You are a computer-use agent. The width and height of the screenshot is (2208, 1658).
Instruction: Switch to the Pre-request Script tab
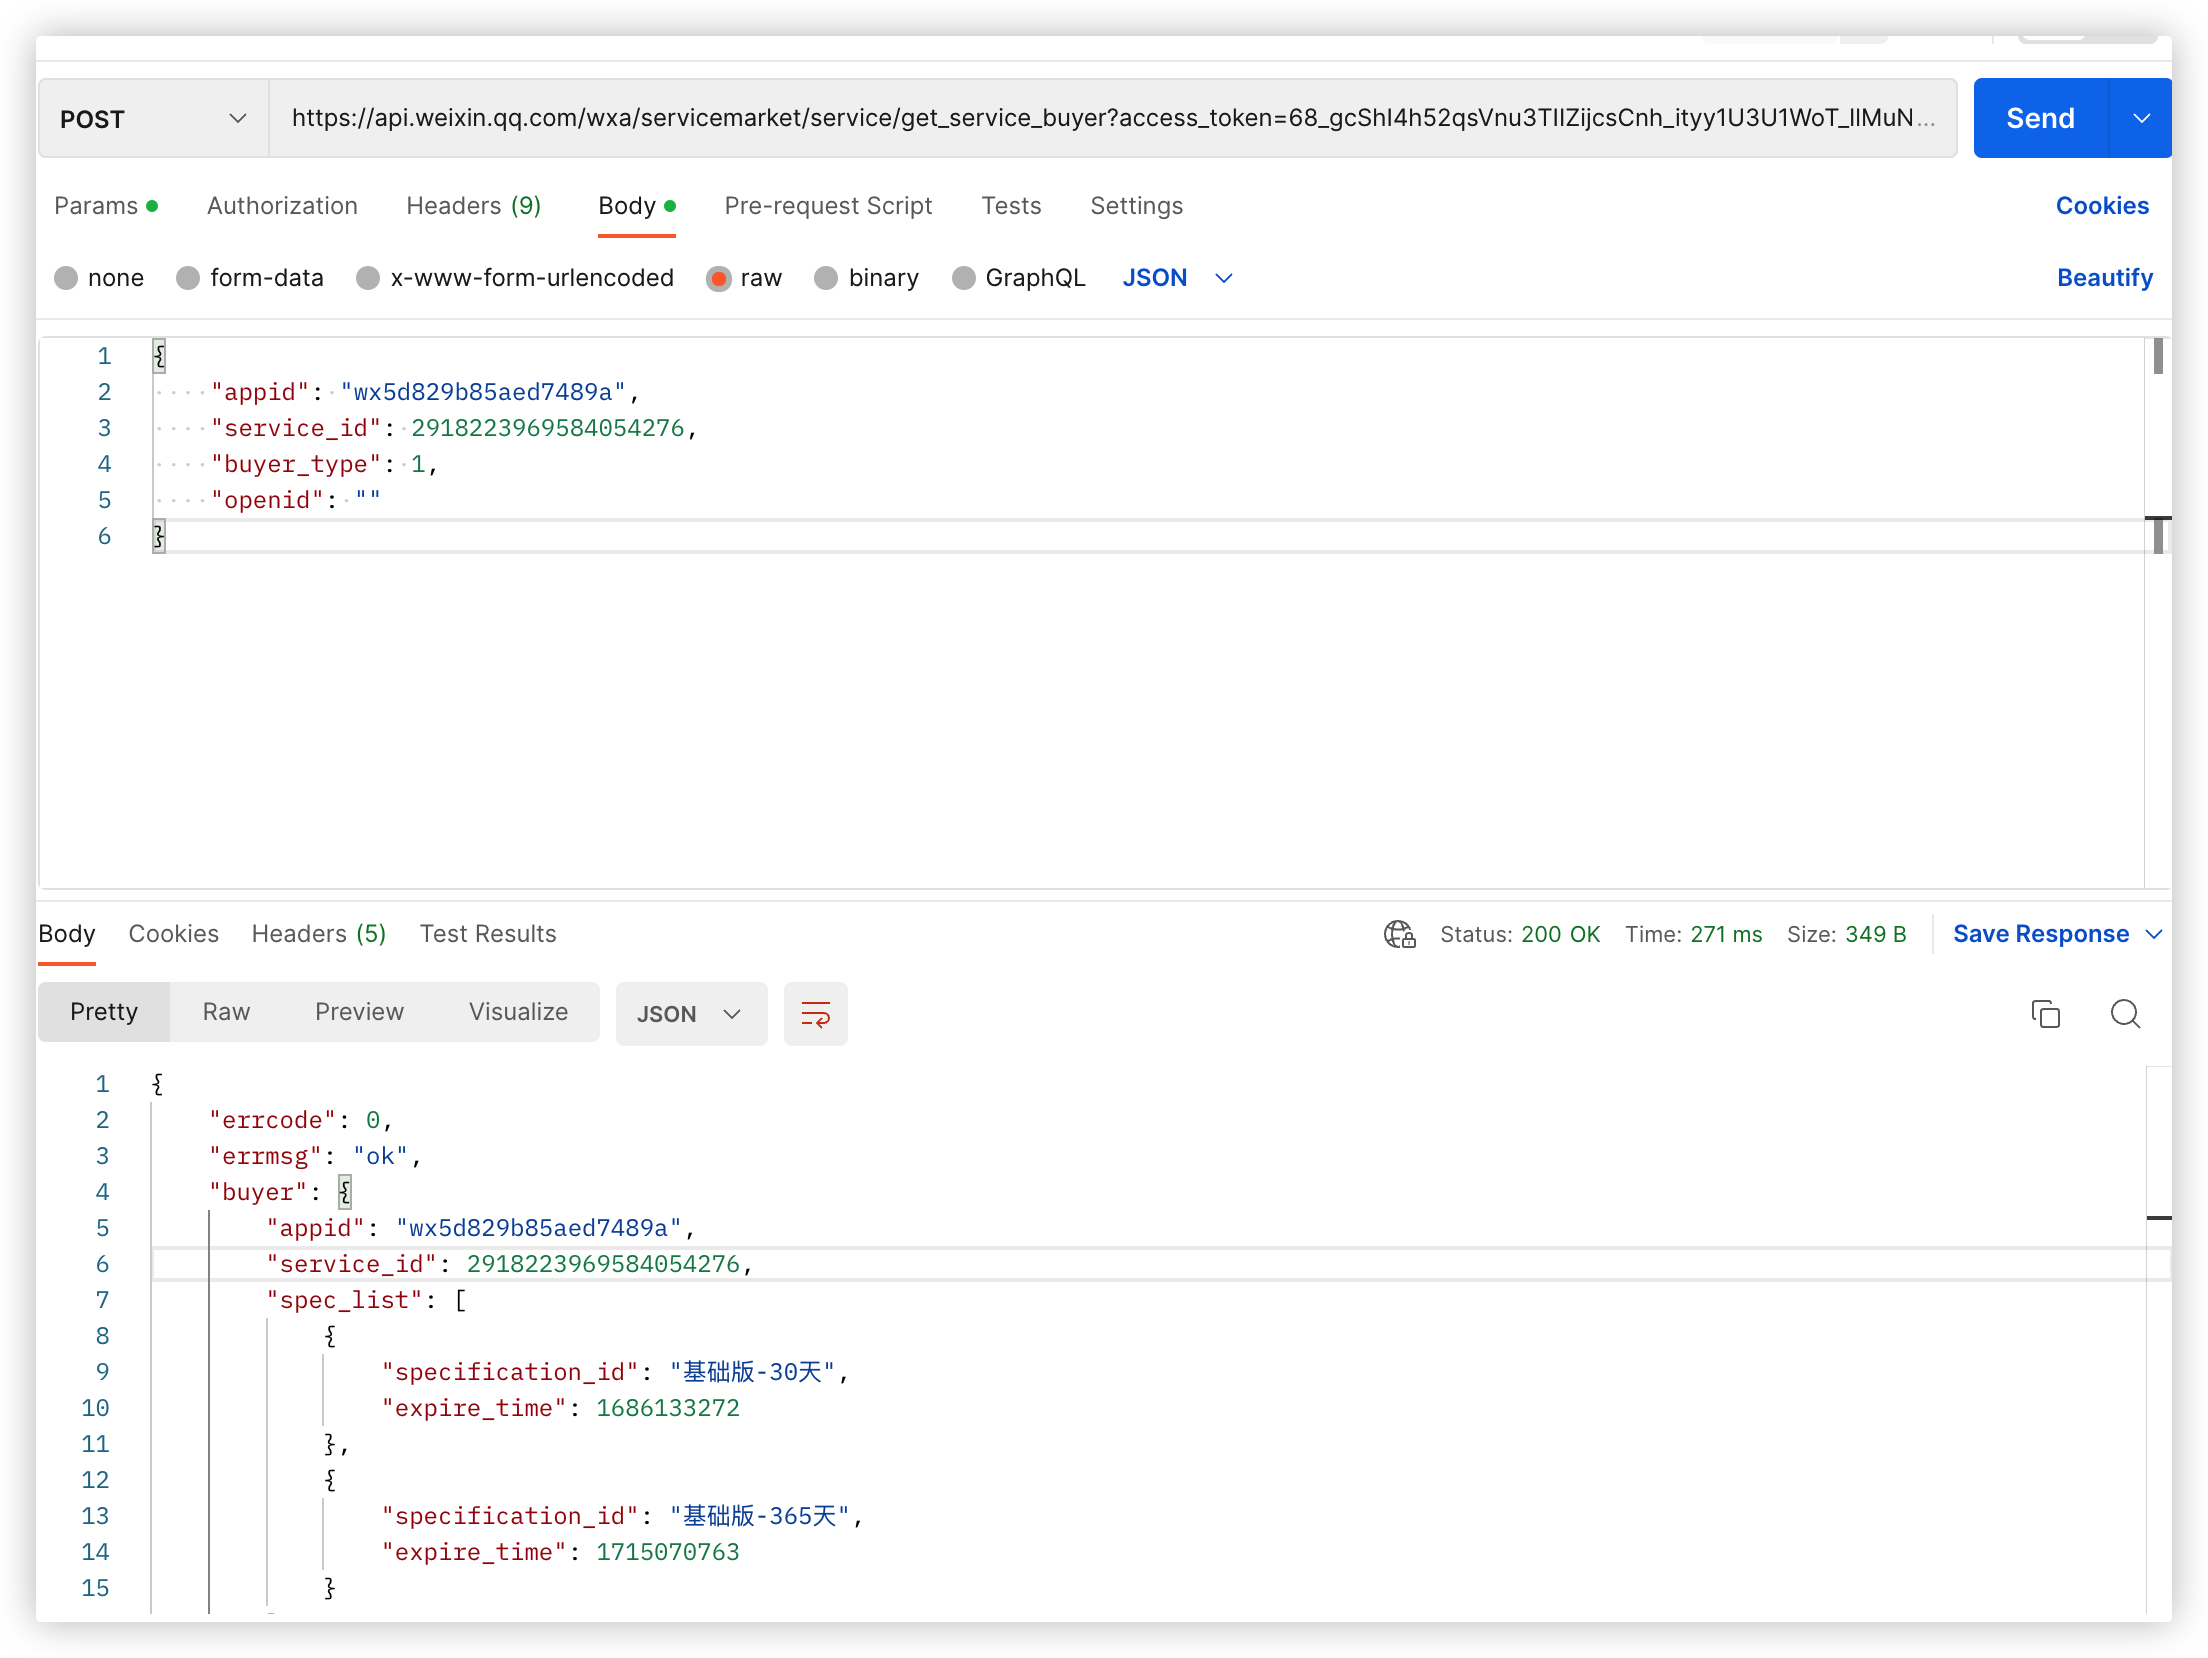[x=828, y=206]
